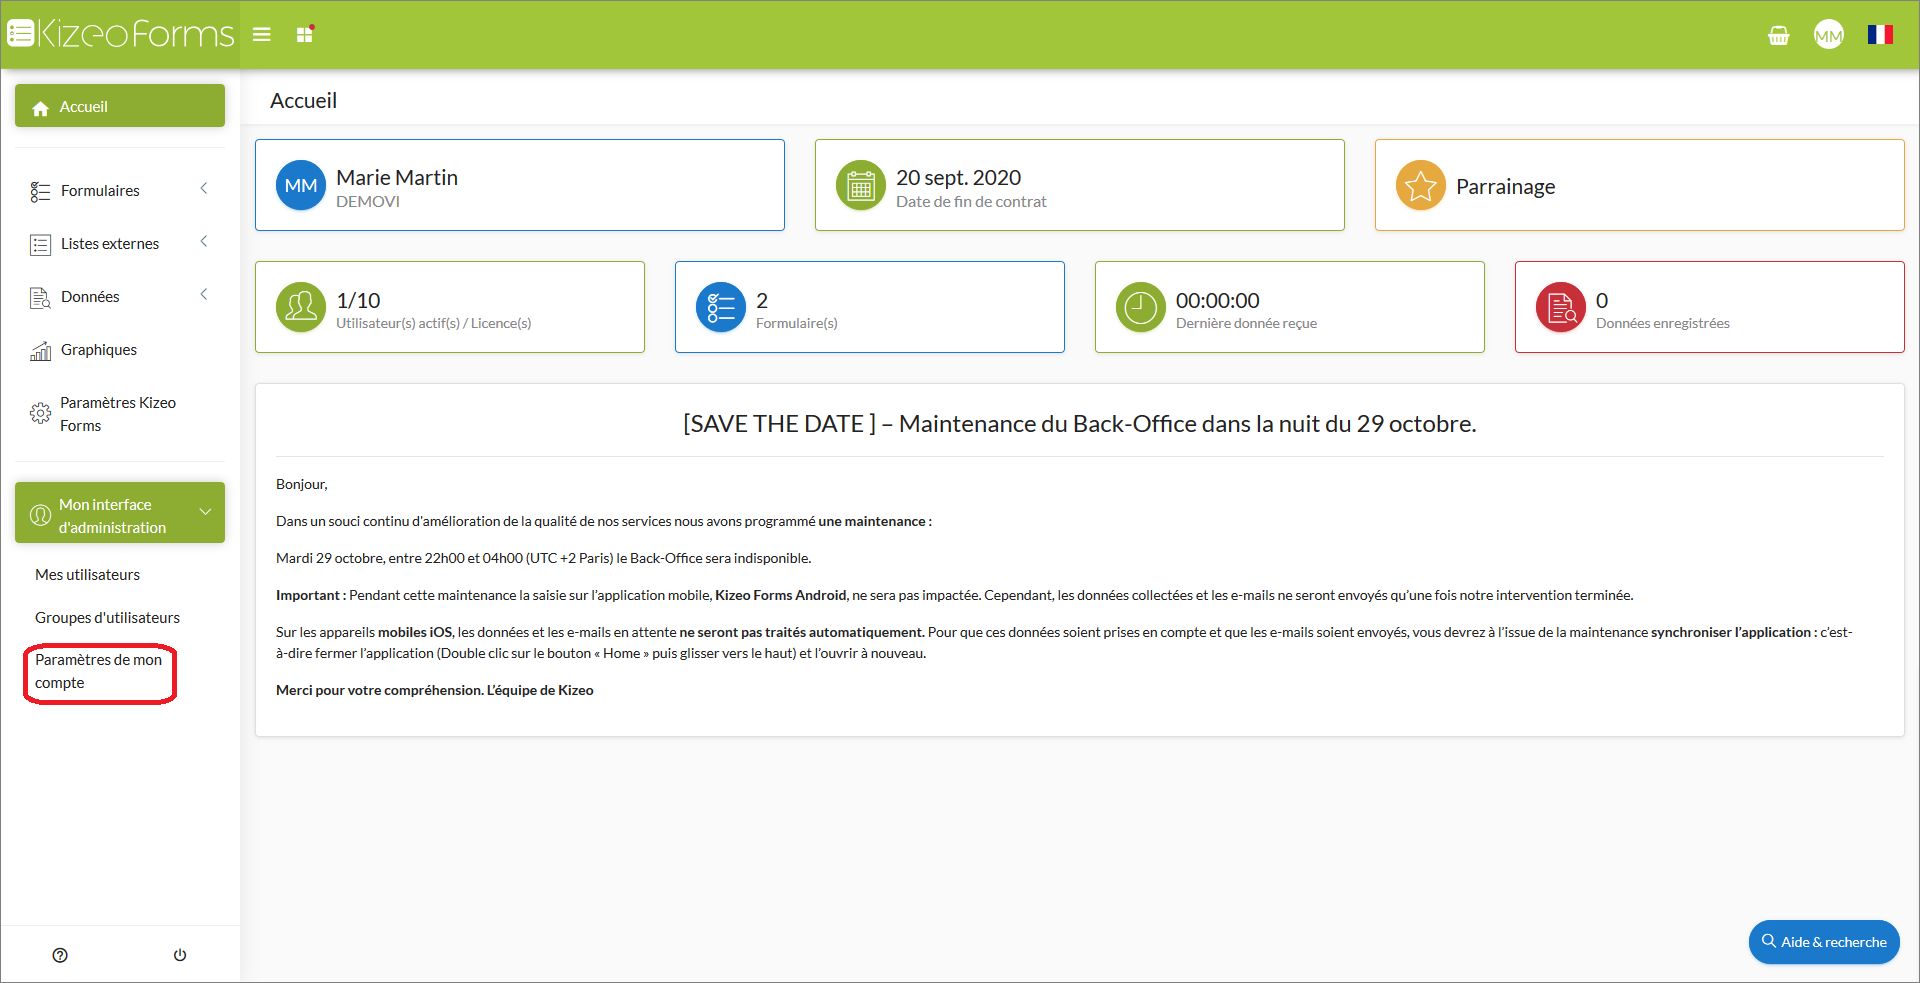Screen dimensions: 1920x983
Task: Open Paramètres Kizeo Forms
Action: tap(120, 414)
